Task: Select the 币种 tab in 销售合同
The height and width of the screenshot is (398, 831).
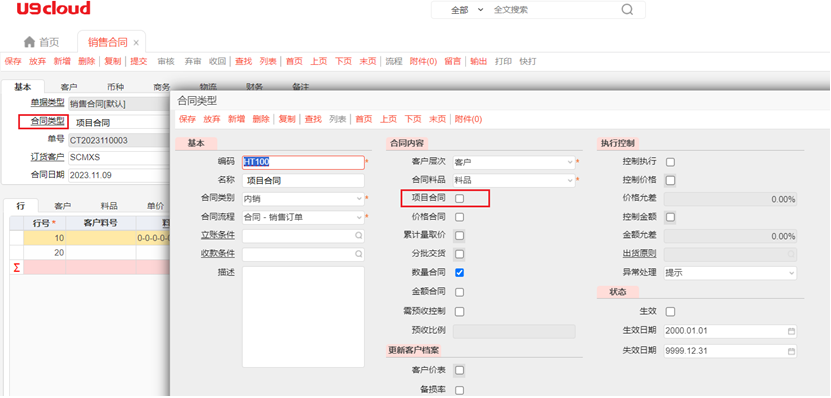Action: pyautogui.click(x=115, y=87)
